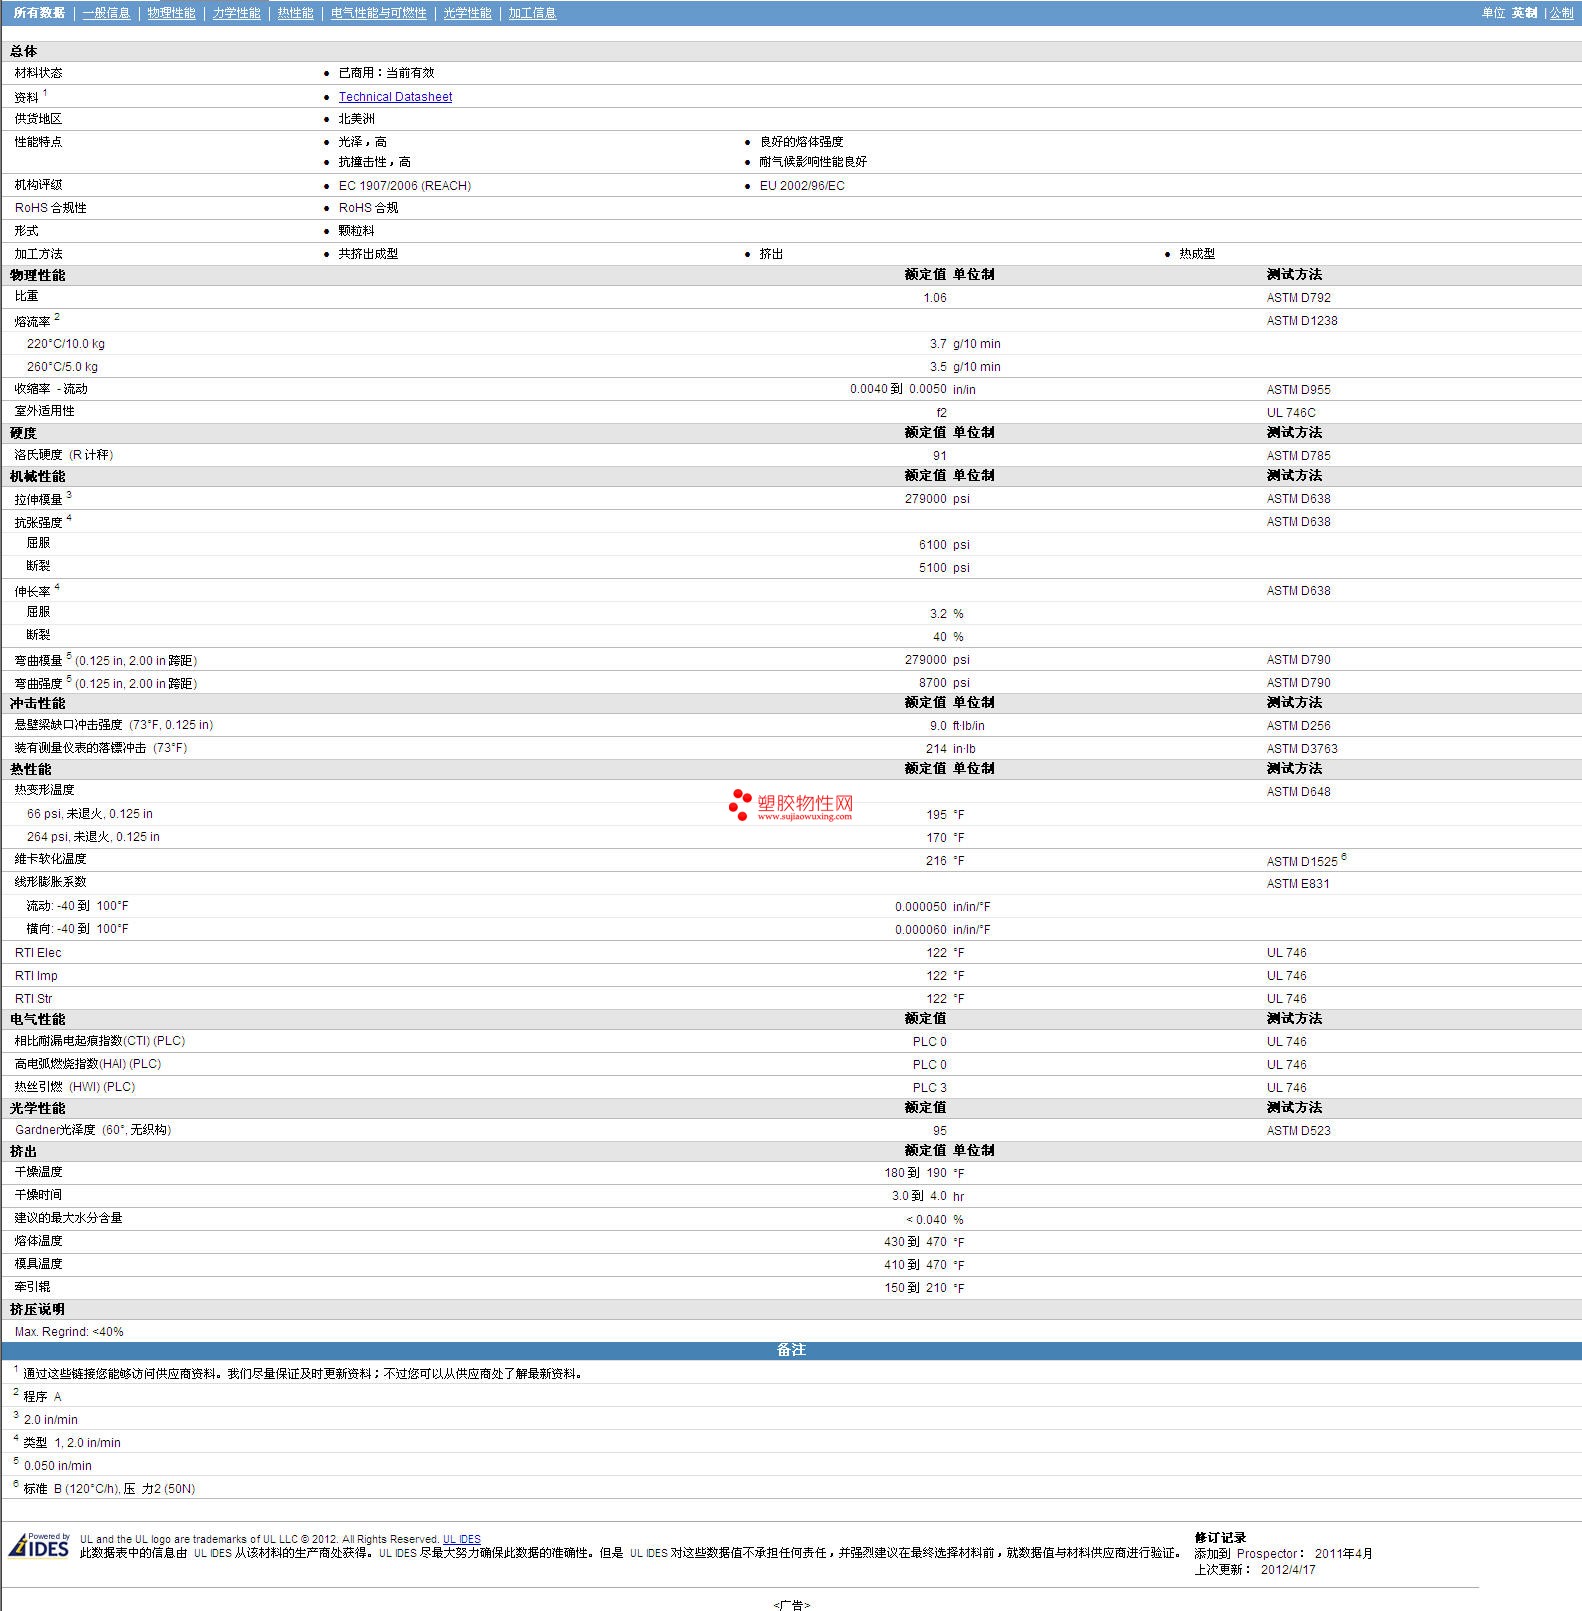Image resolution: width=1582 pixels, height=1611 pixels.
Task: Click ASTM D523 test method
Action: tap(1298, 1131)
